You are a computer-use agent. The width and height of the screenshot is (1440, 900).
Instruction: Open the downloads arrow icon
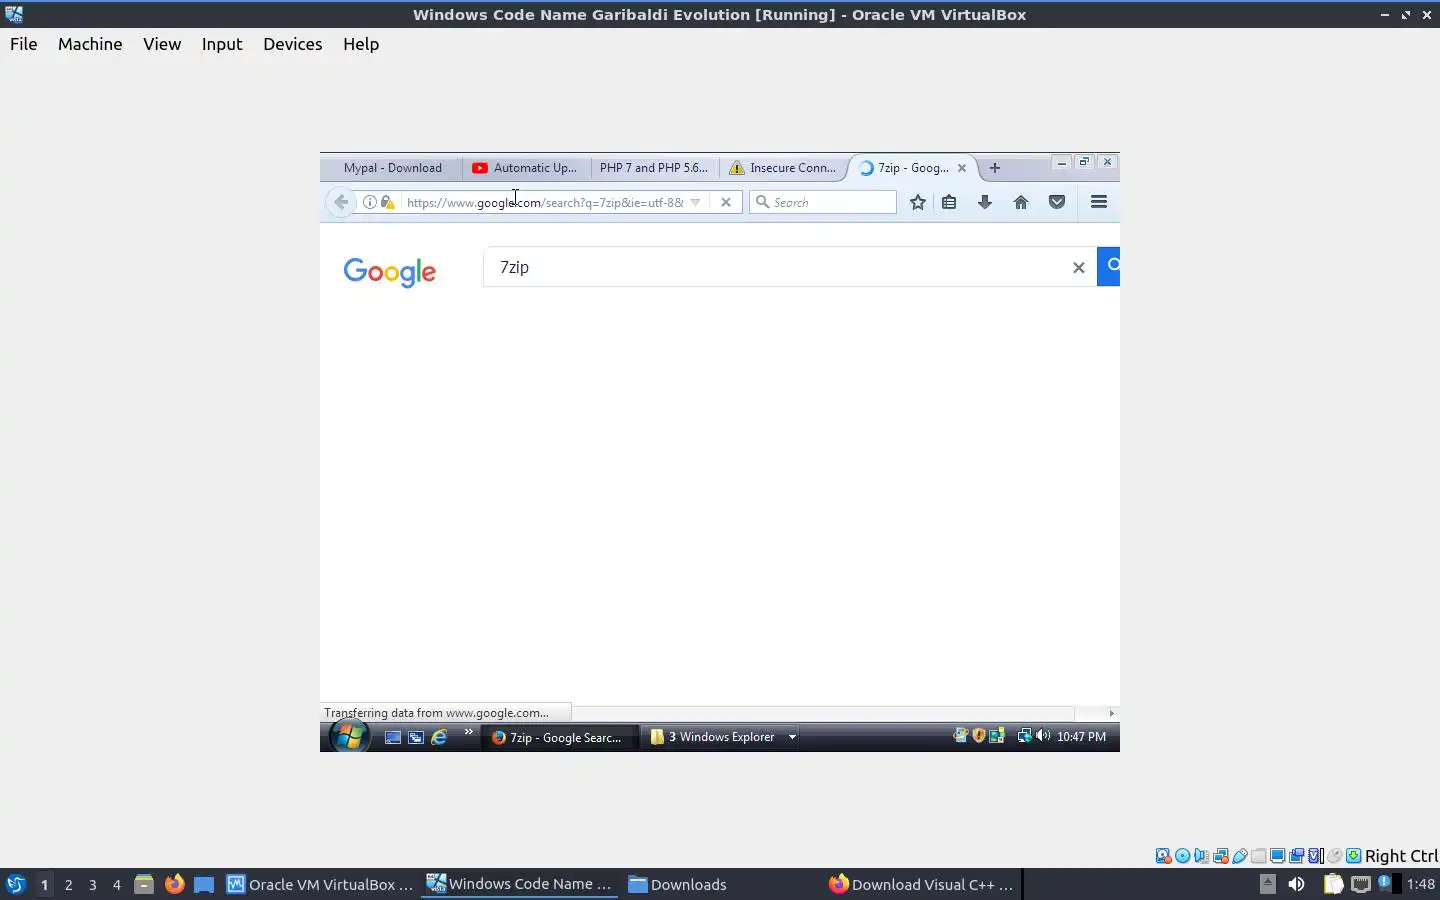[985, 202]
